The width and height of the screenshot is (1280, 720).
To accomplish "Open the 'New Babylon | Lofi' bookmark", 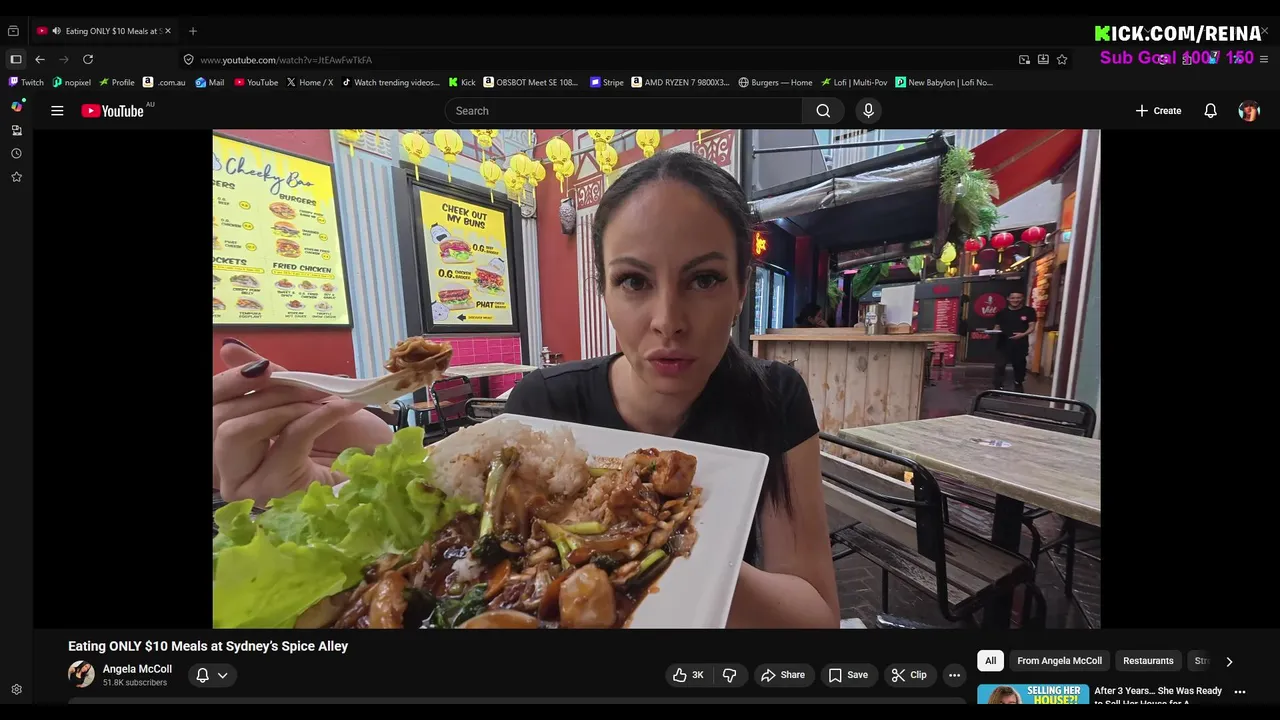I will [x=945, y=82].
